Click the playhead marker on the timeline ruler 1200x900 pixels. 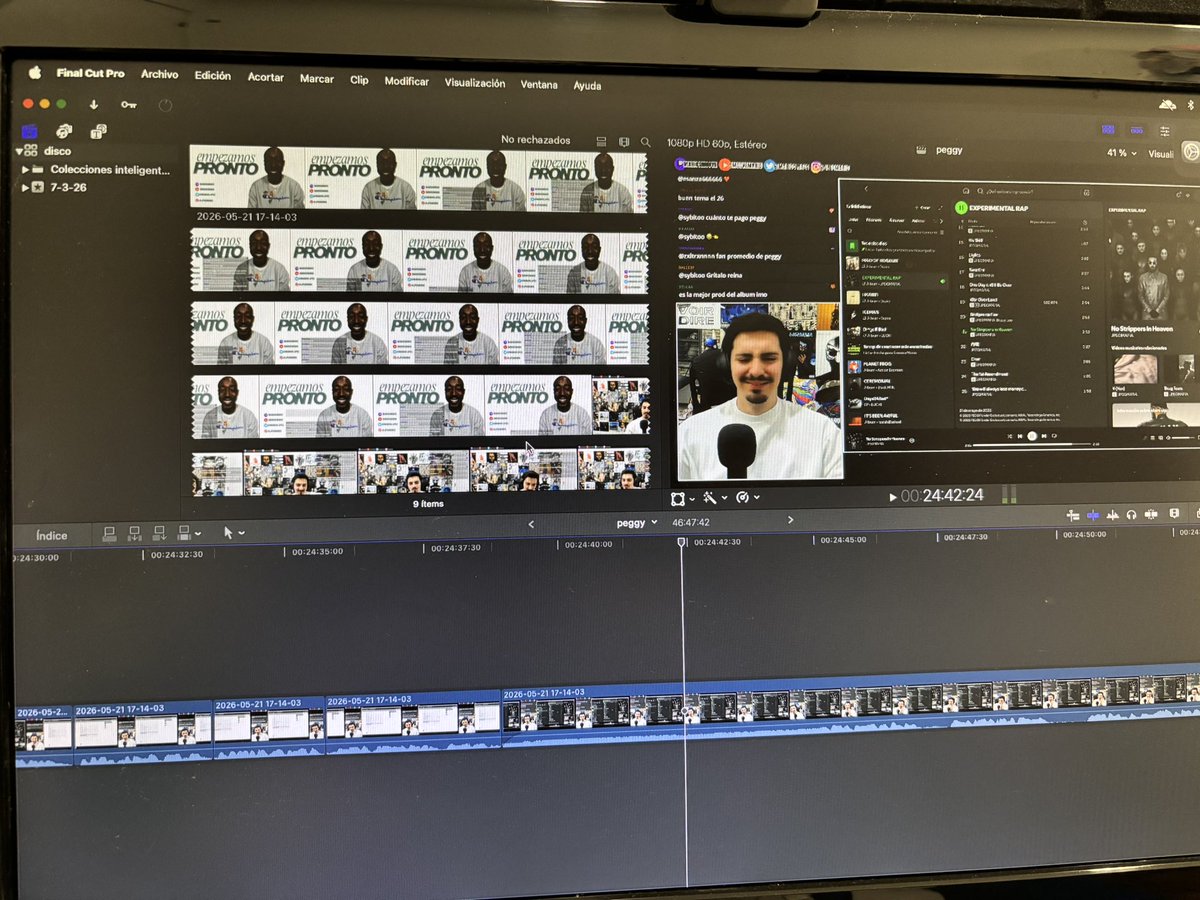pos(682,542)
